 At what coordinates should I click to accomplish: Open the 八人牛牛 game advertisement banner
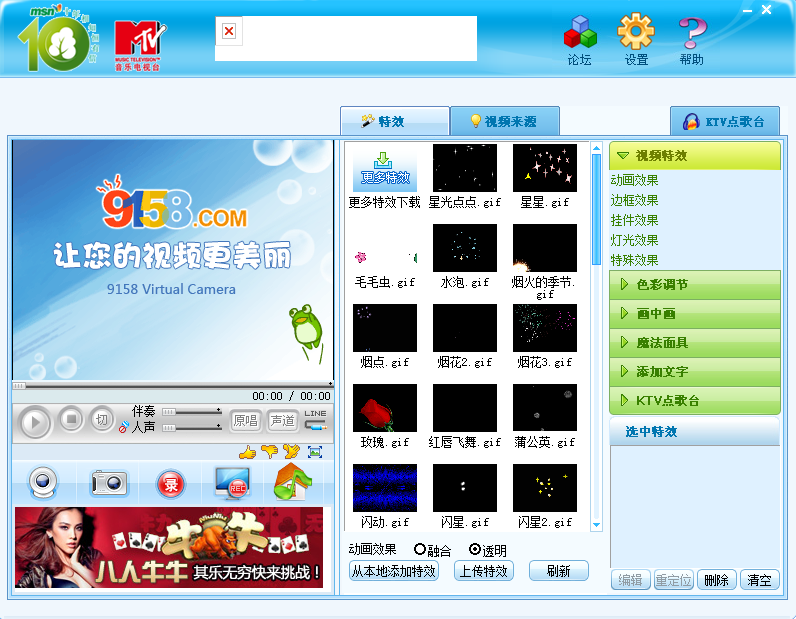[169, 547]
